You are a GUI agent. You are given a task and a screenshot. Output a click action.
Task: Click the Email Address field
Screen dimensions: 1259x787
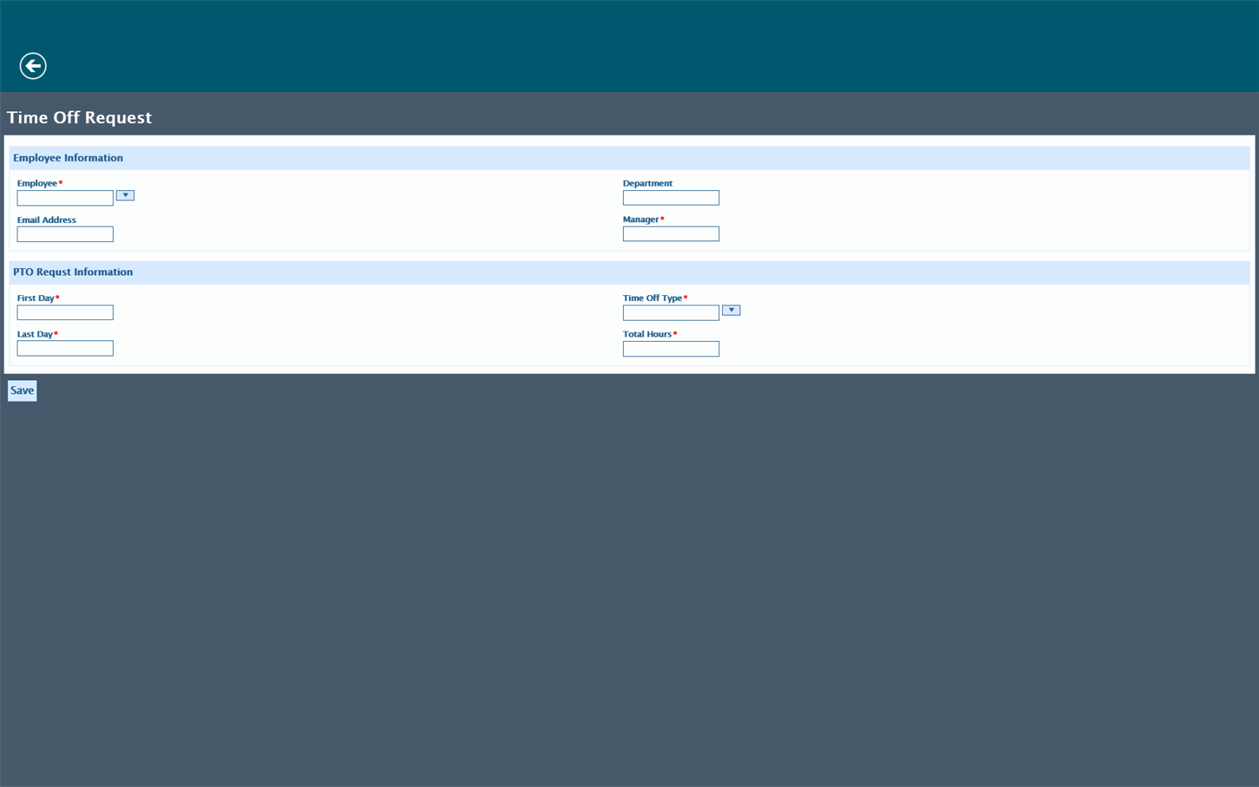pos(64,233)
